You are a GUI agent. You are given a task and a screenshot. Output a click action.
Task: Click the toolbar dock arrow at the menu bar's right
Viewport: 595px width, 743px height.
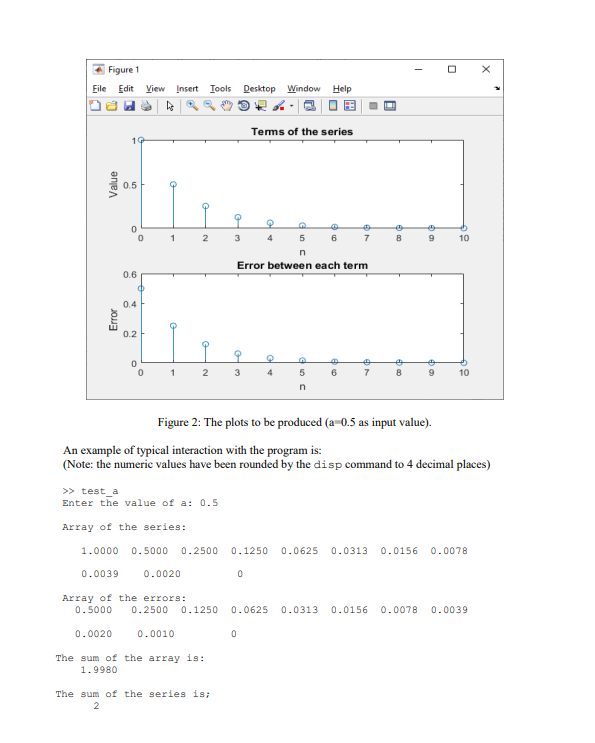tap(497, 88)
